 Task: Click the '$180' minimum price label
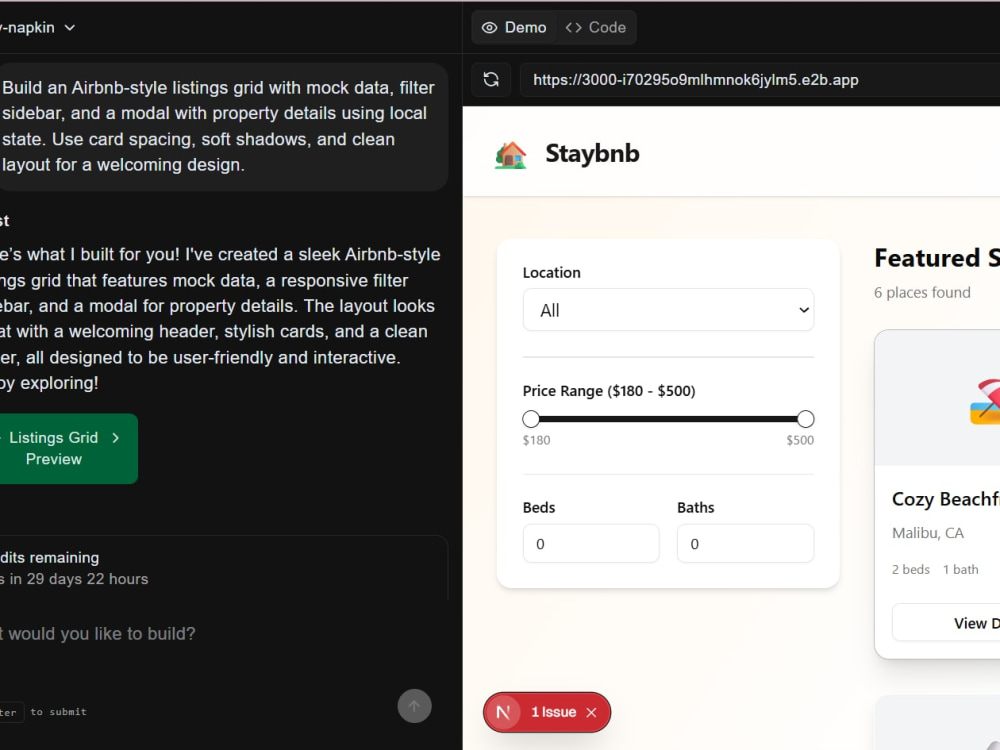[536, 440]
